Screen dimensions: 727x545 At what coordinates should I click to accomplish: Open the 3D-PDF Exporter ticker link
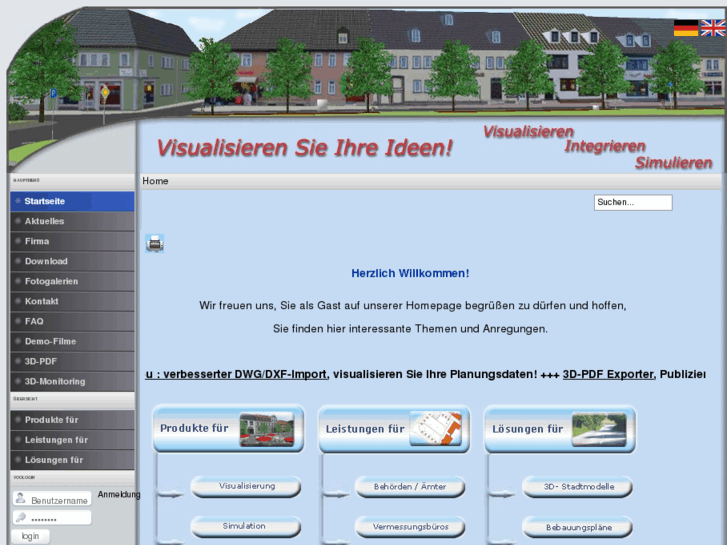tap(608, 374)
